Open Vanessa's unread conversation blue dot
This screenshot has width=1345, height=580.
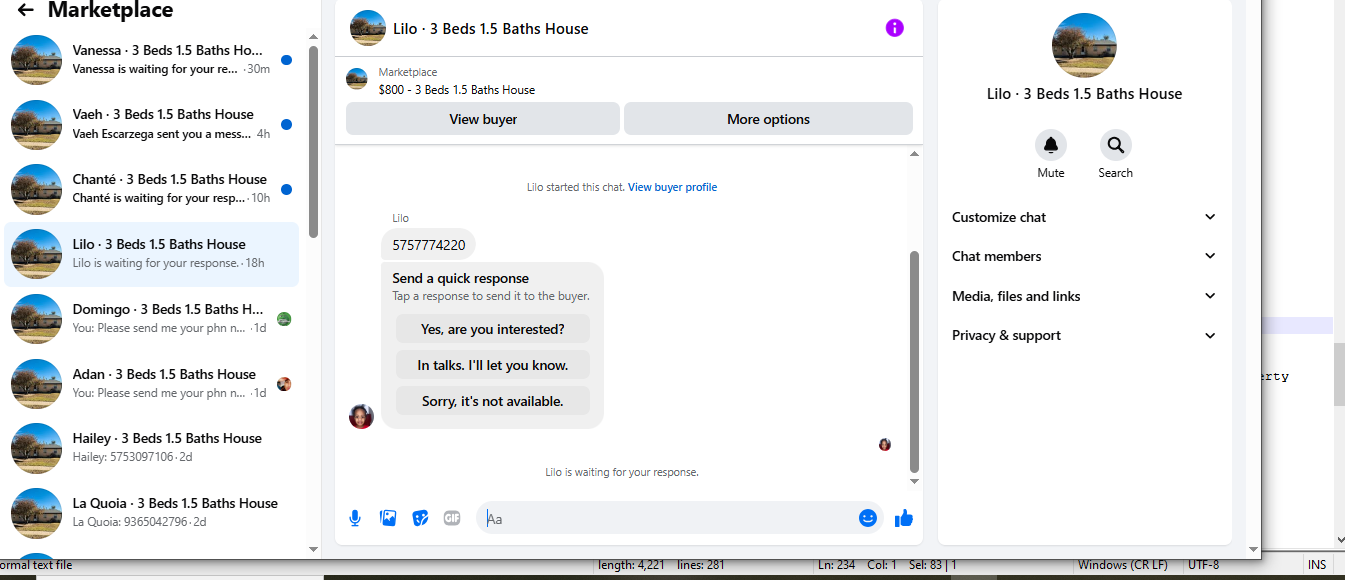point(287,60)
